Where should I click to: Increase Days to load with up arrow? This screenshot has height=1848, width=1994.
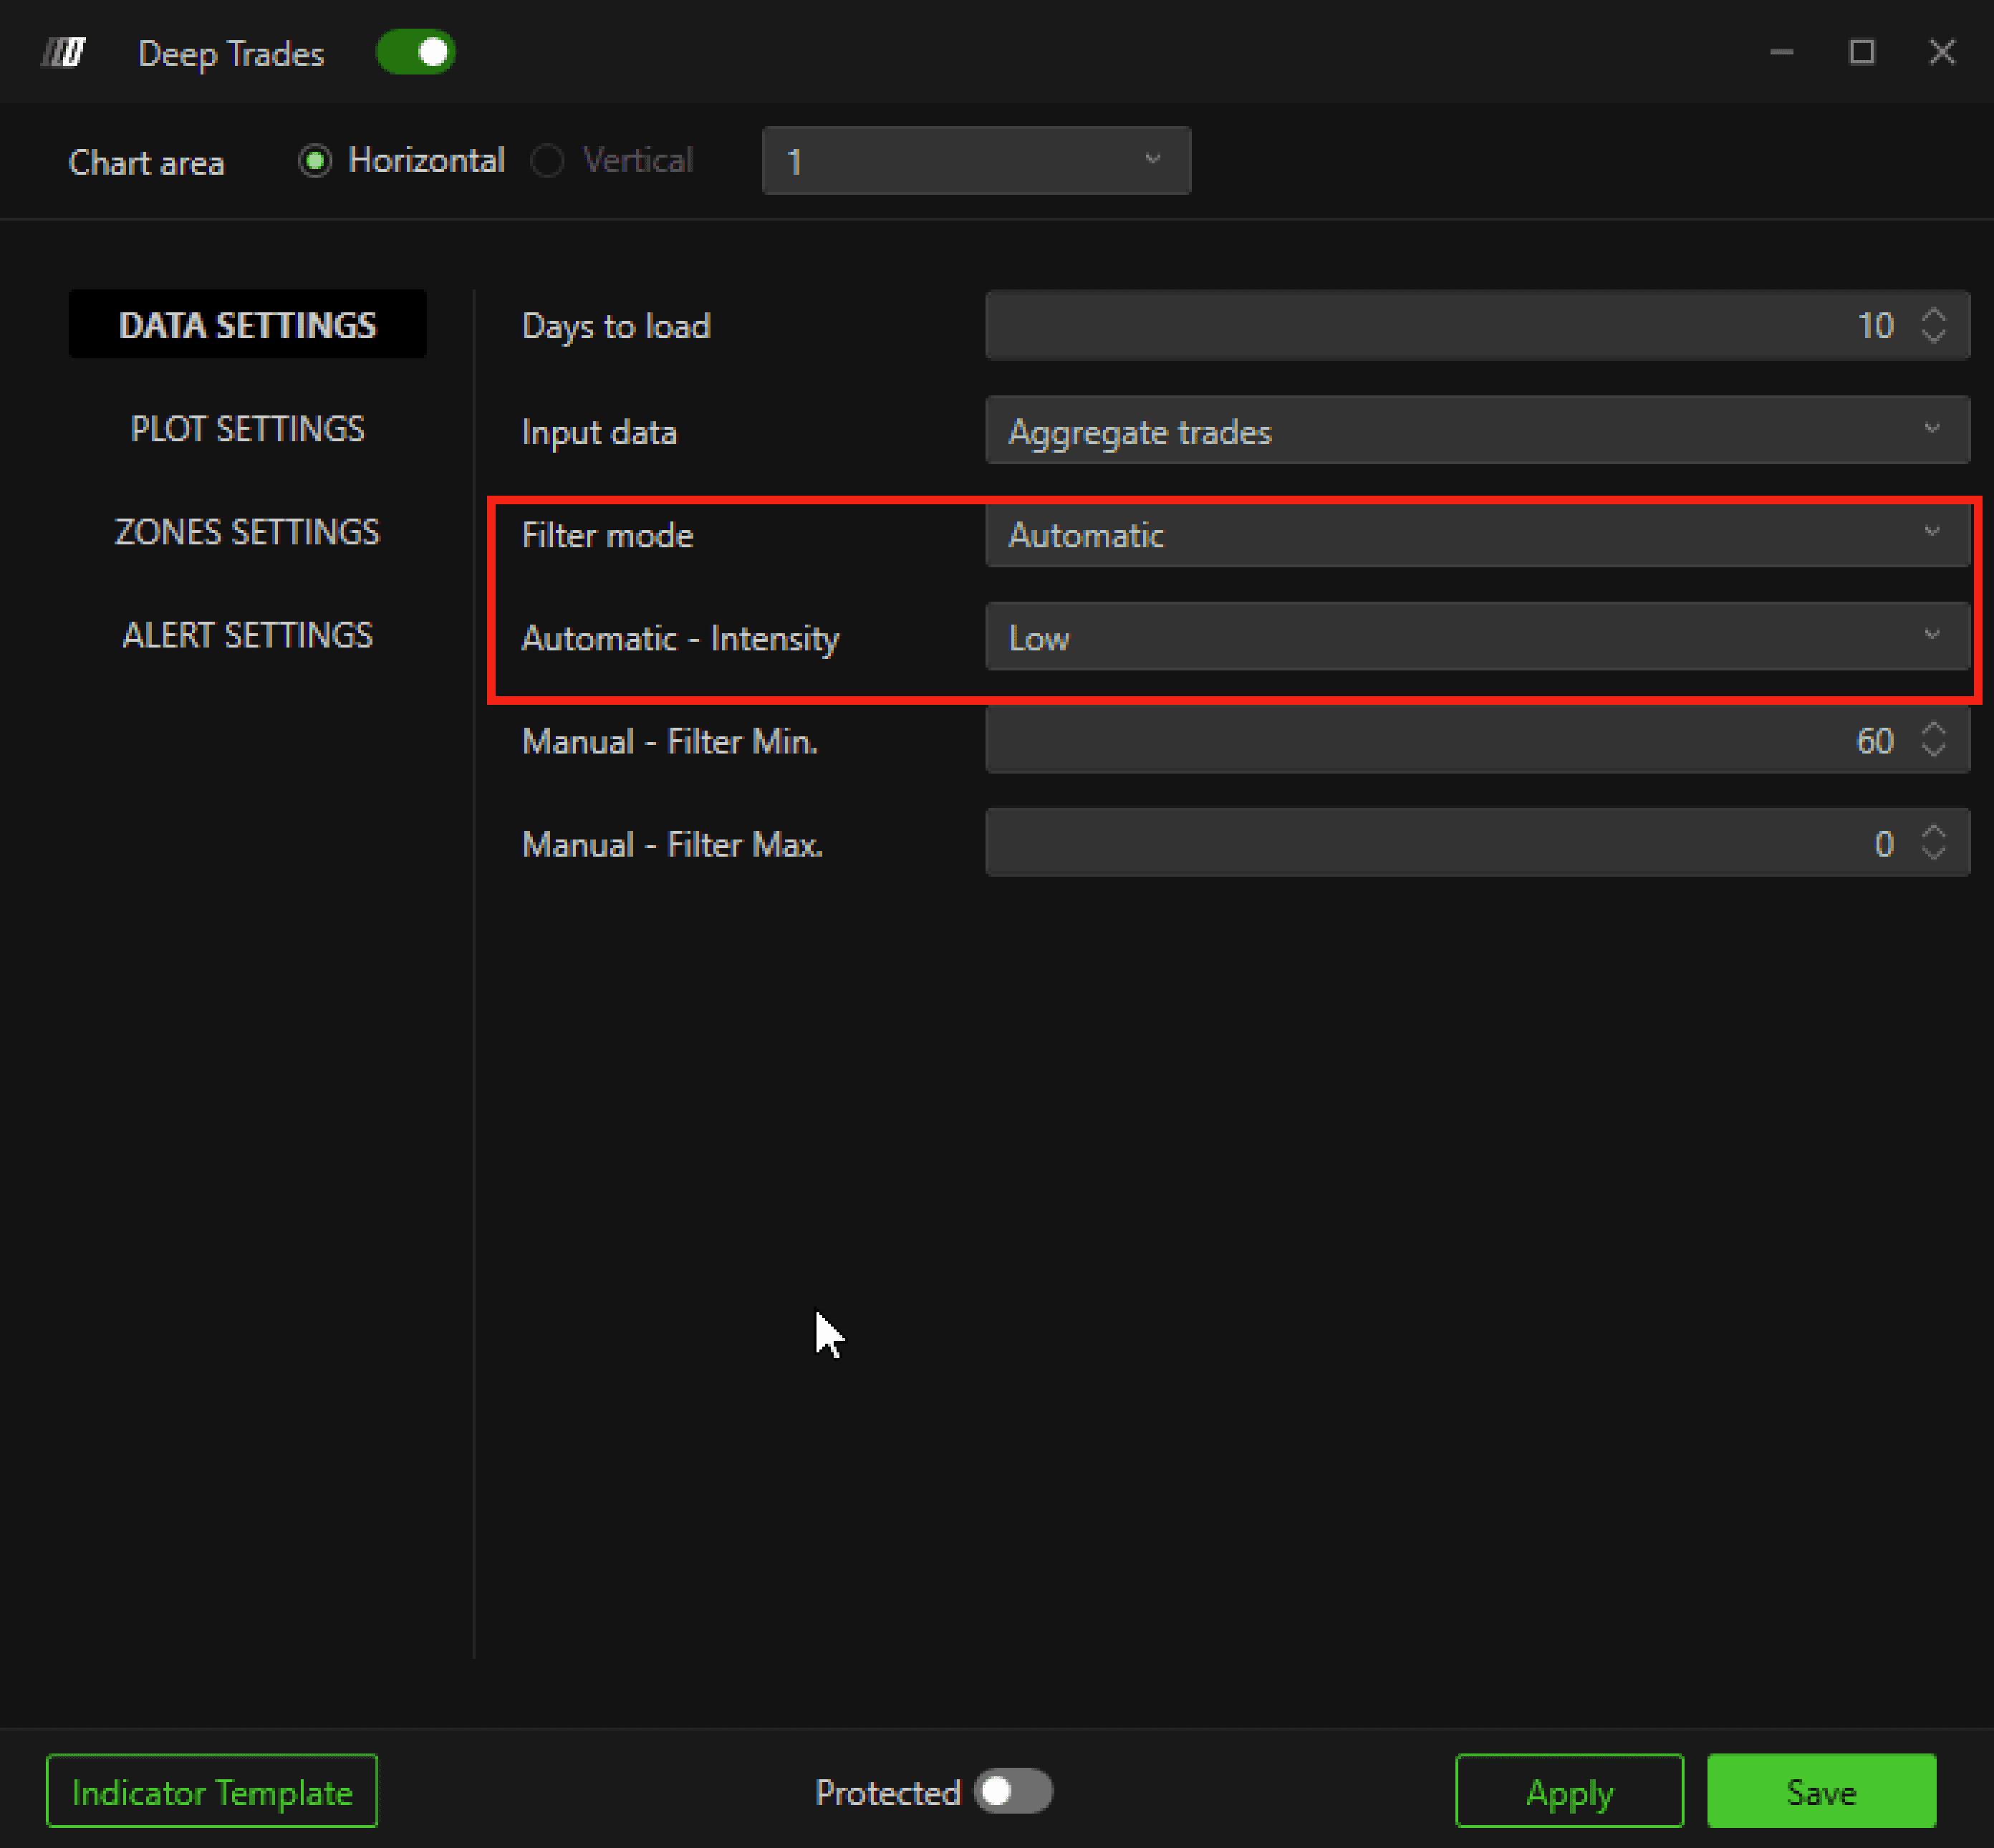pos(1933,315)
